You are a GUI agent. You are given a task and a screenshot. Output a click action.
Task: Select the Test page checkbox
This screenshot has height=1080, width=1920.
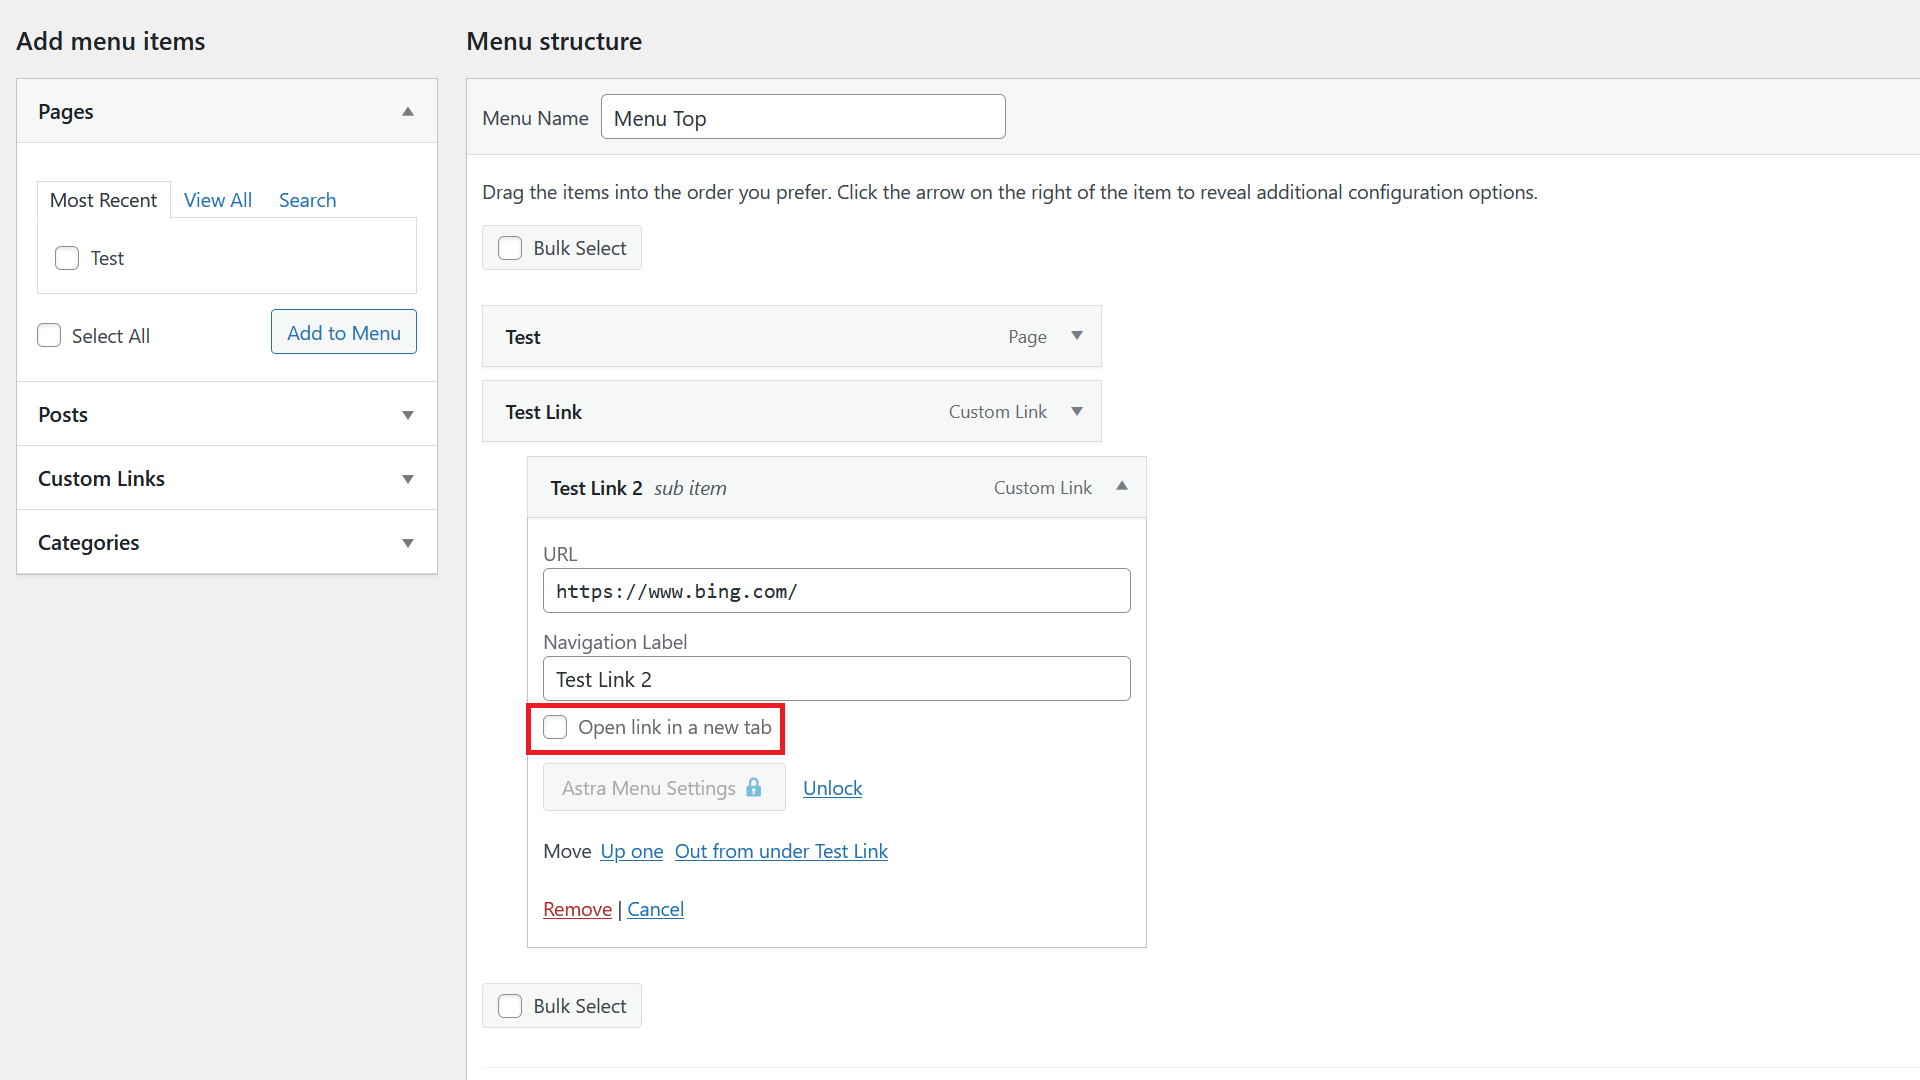[x=66, y=257]
